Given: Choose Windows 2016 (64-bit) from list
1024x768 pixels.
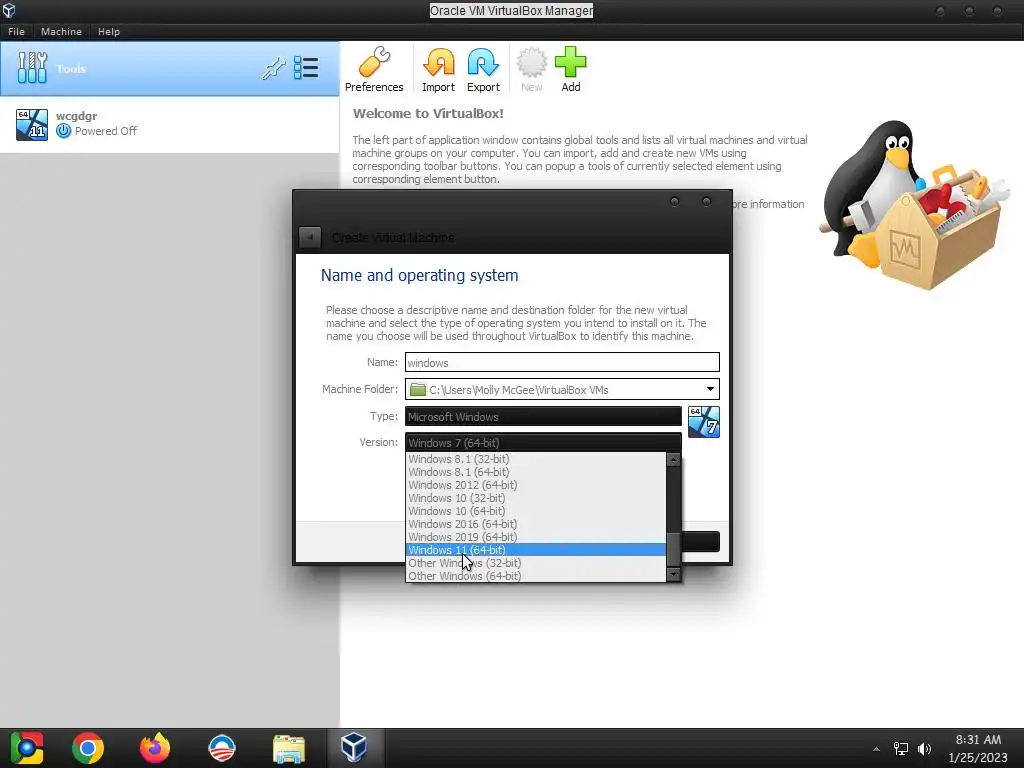Looking at the screenshot, I should [x=536, y=524].
